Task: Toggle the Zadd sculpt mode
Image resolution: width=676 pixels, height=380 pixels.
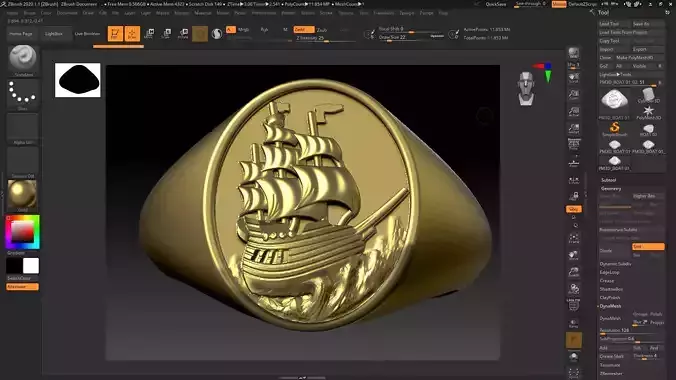Action: coord(304,29)
